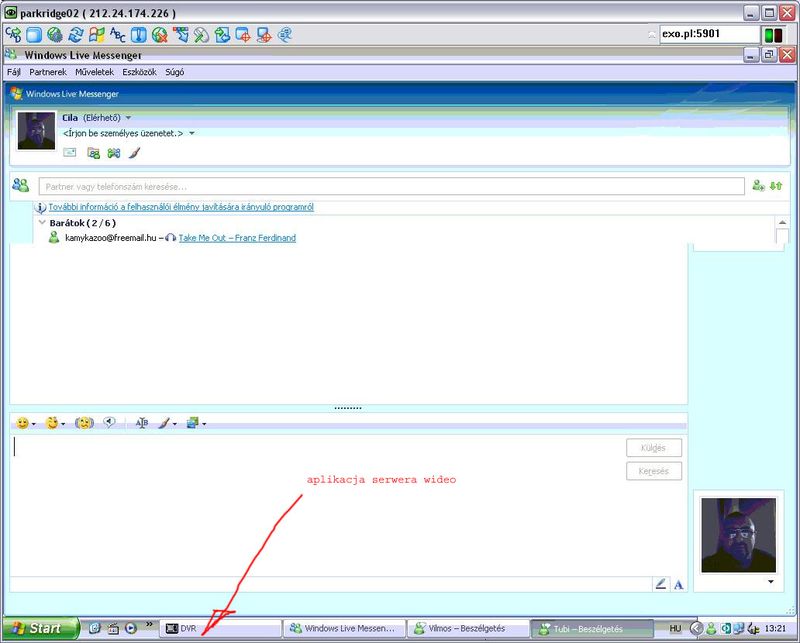This screenshot has height=643, width=800.
Task: Click the AB change font icon in chat toolbar
Action: coord(142,423)
